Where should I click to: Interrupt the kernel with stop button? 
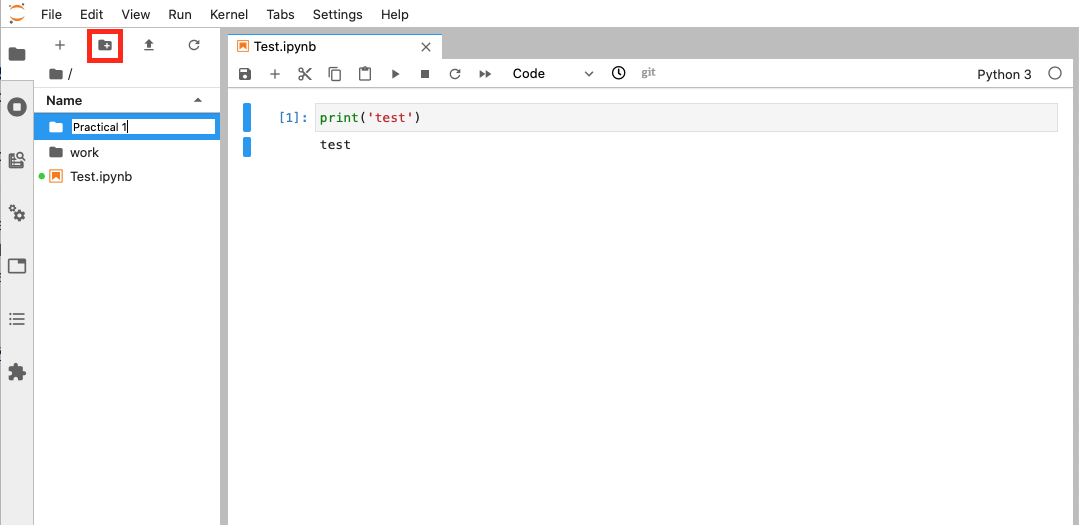coord(425,74)
